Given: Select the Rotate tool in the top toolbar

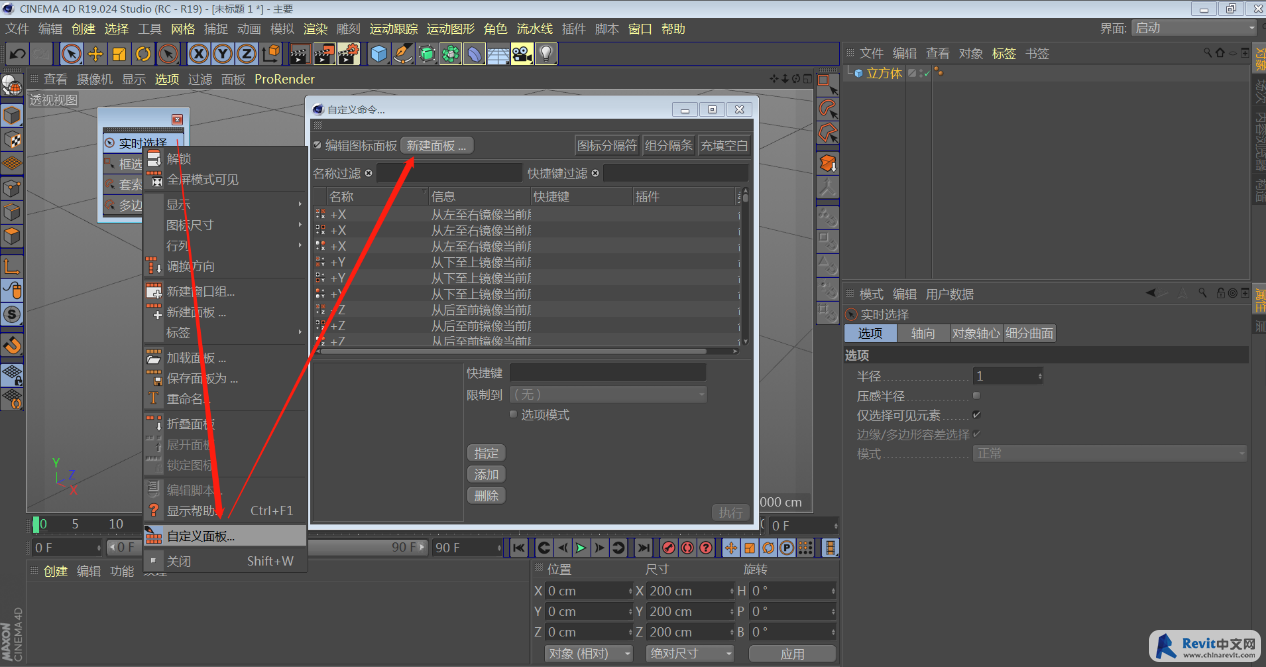Looking at the screenshot, I should coord(144,53).
